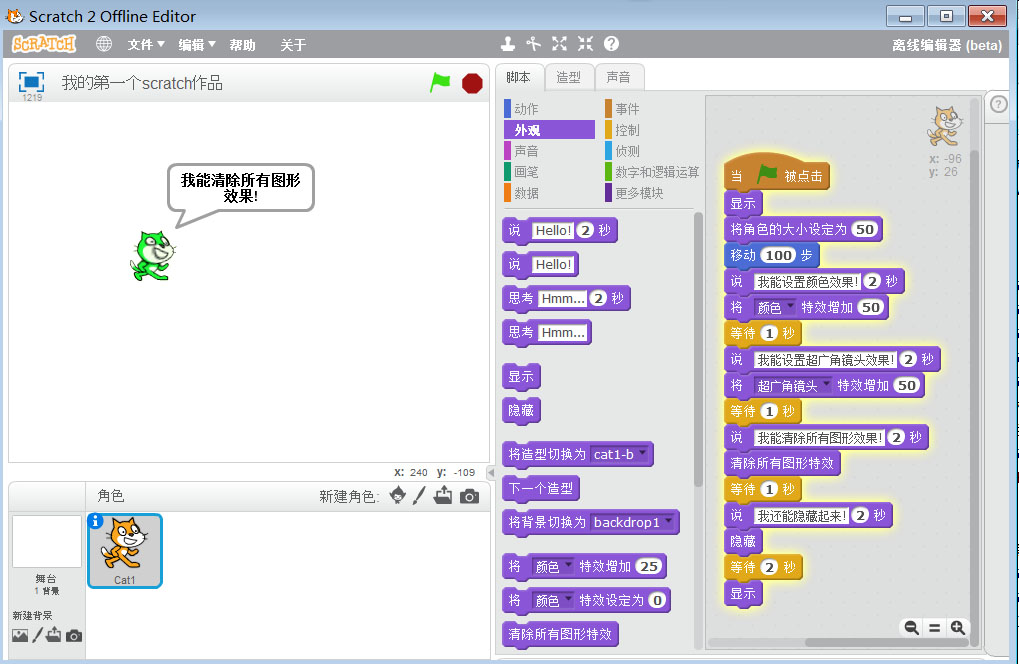Open the help panel question mark at right edge
The width and height of the screenshot is (1019, 664).
pos(998,104)
